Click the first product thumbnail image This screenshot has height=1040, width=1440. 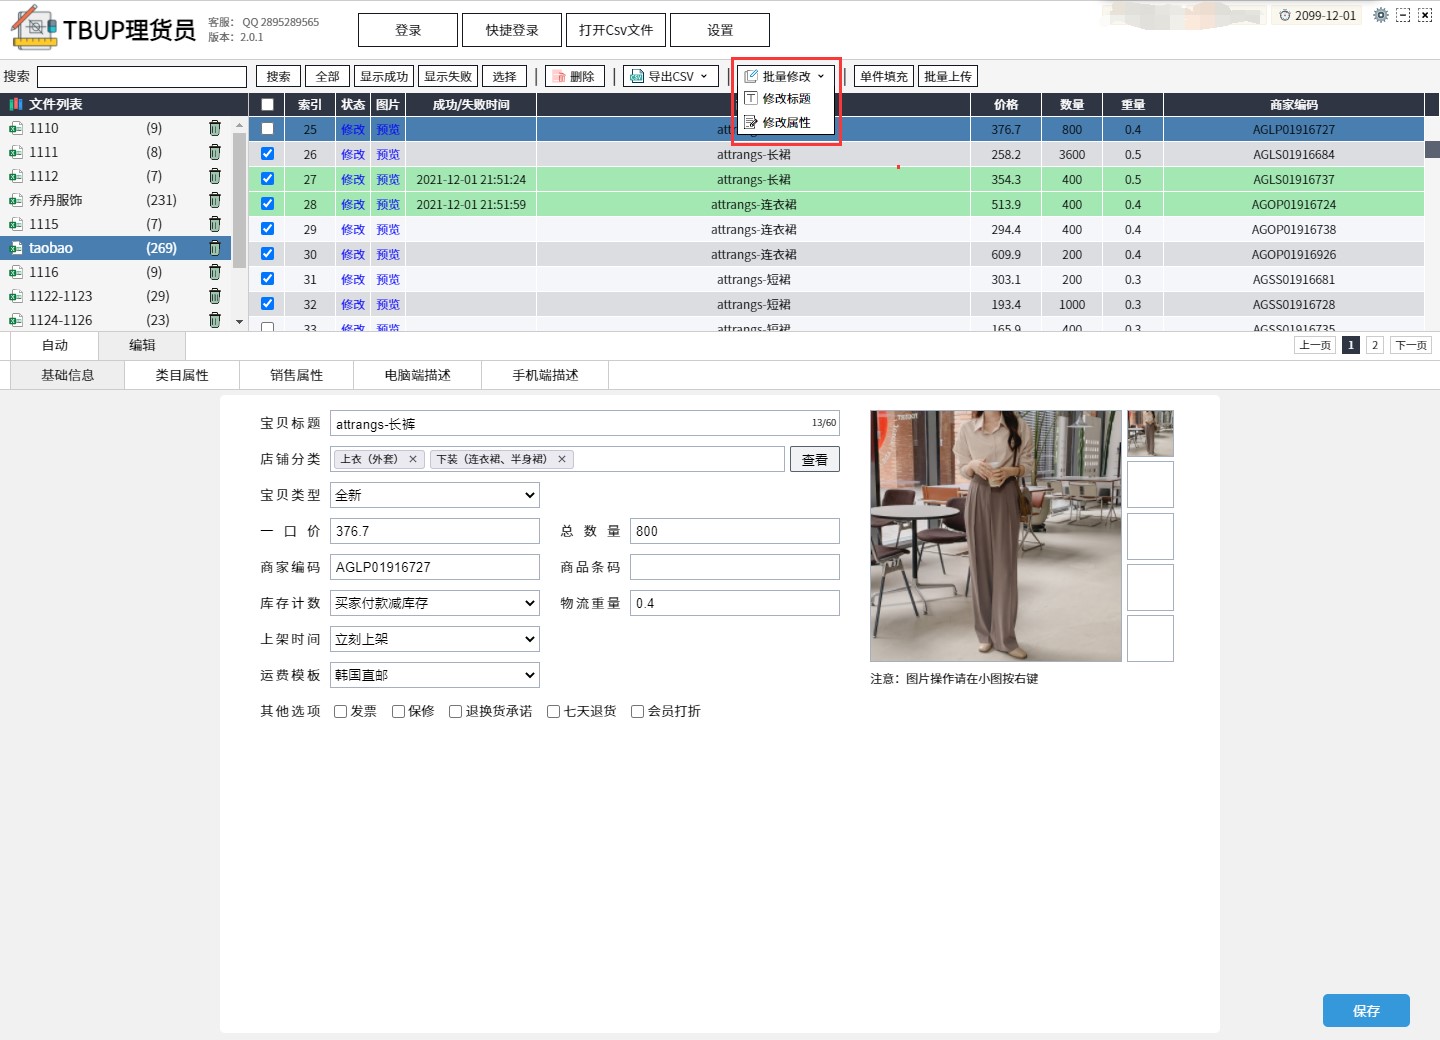point(1150,433)
